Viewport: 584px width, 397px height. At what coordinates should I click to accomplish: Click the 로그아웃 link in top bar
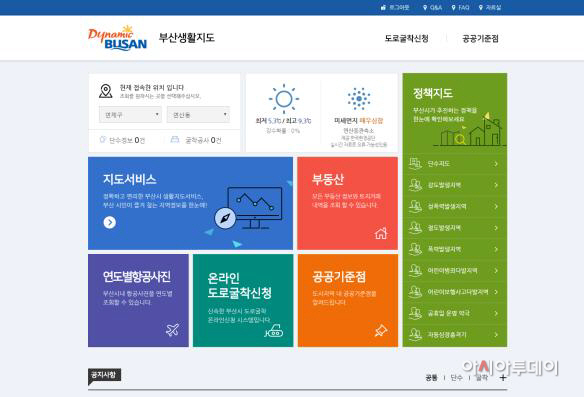point(399,7)
